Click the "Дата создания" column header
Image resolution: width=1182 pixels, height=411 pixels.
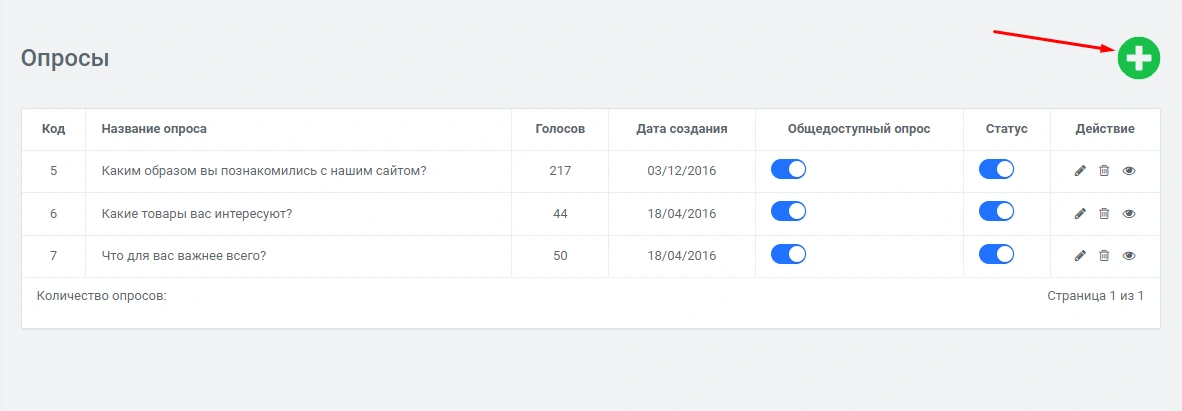682,129
